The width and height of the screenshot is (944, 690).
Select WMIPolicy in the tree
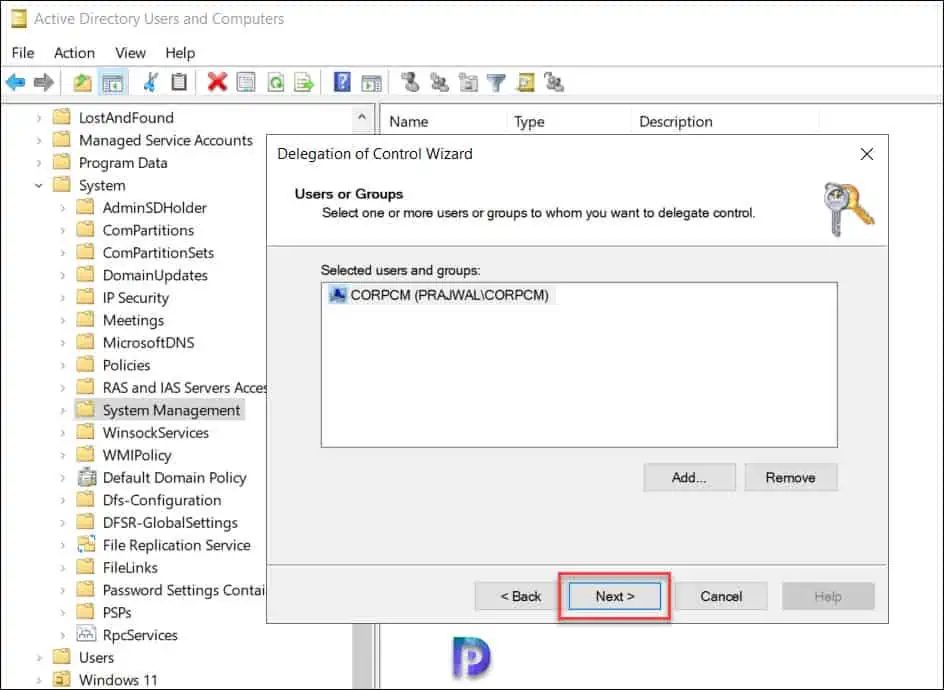coord(137,455)
